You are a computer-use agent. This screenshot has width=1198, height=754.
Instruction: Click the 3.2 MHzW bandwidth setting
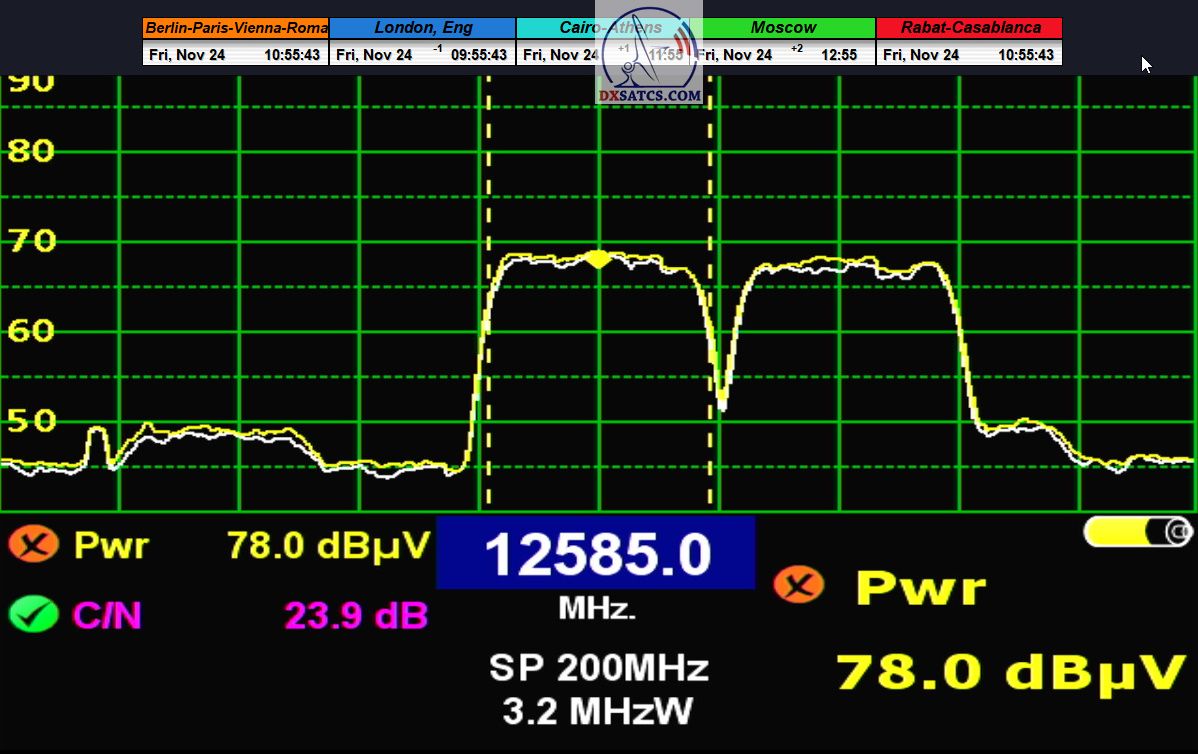point(598,711)
